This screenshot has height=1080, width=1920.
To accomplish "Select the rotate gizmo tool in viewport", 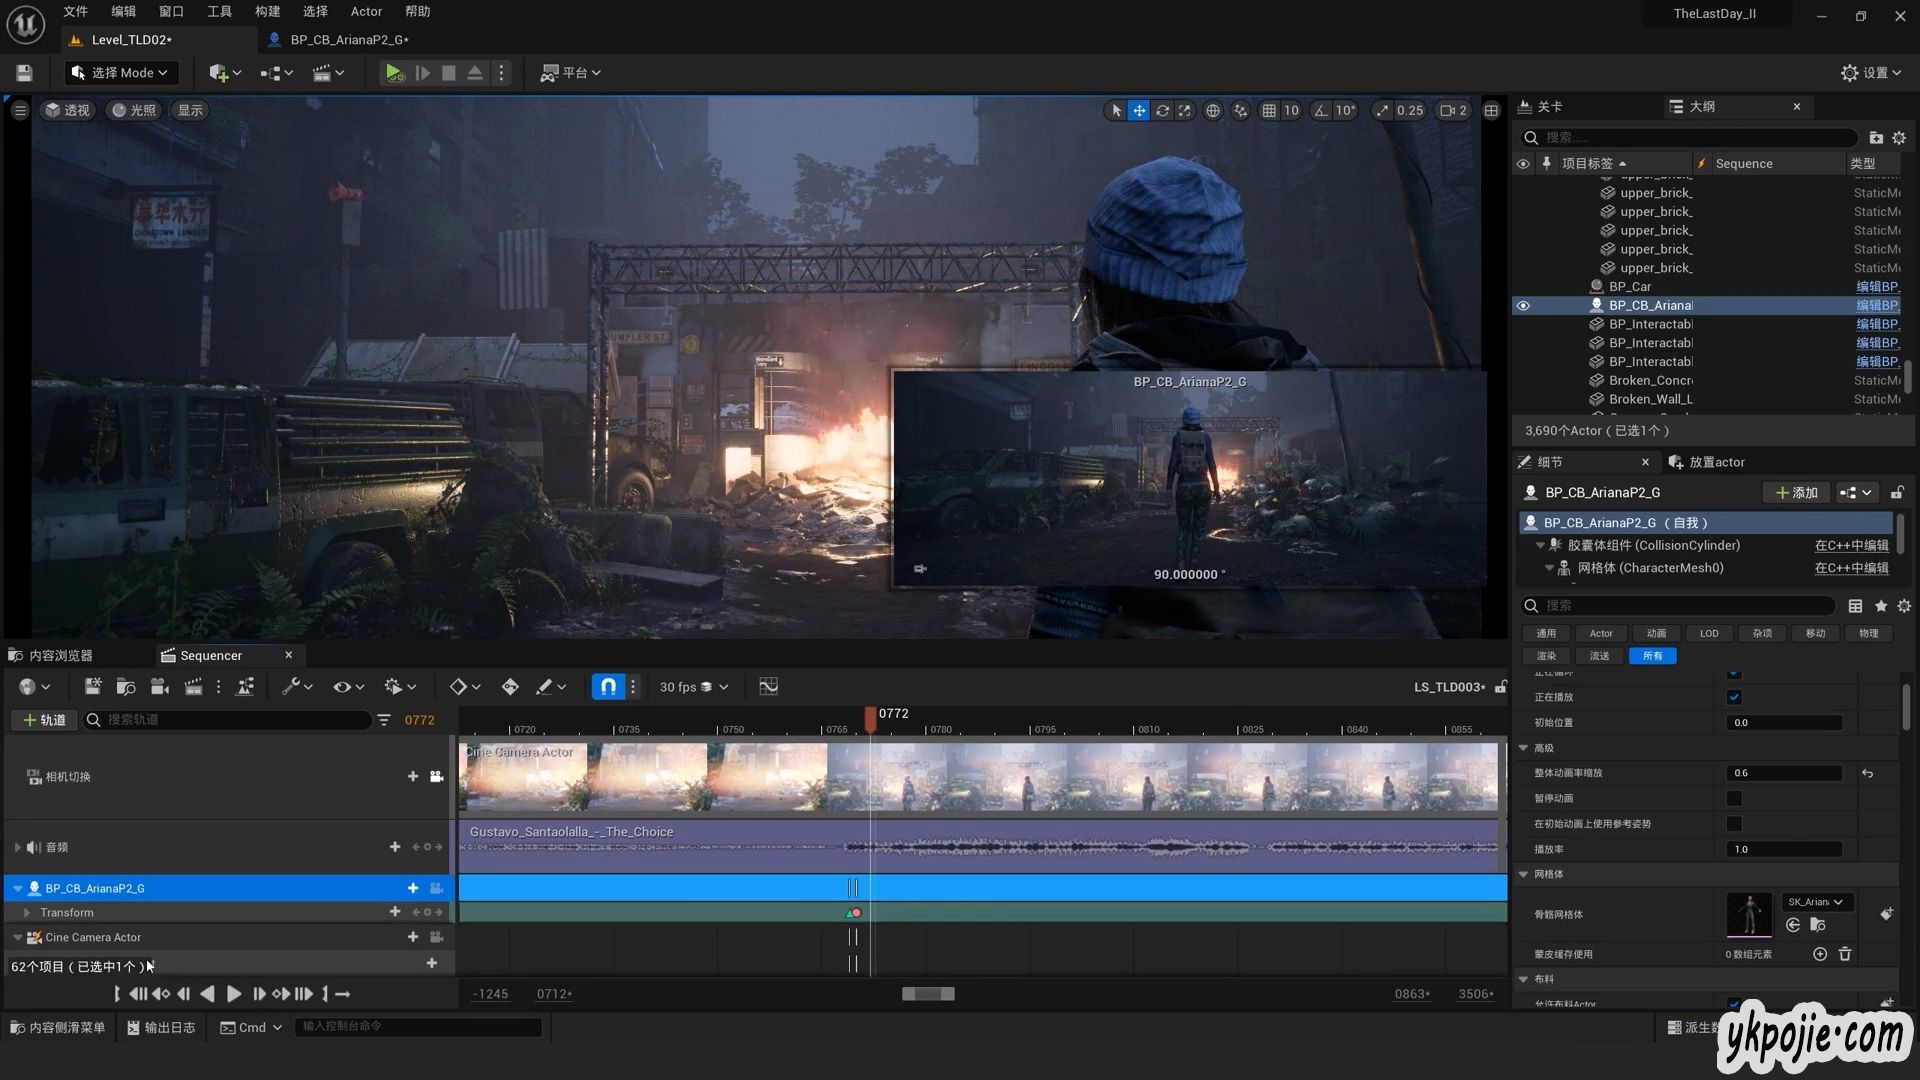I will [1162, 111].
